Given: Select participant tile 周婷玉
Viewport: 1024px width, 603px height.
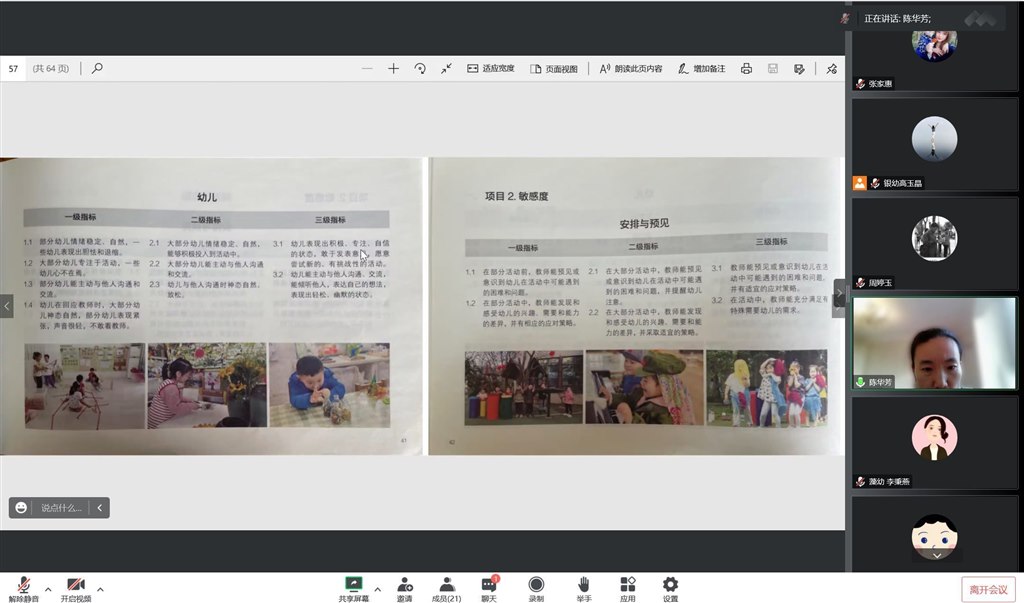Looking at the screenshot, I should 935,244.
